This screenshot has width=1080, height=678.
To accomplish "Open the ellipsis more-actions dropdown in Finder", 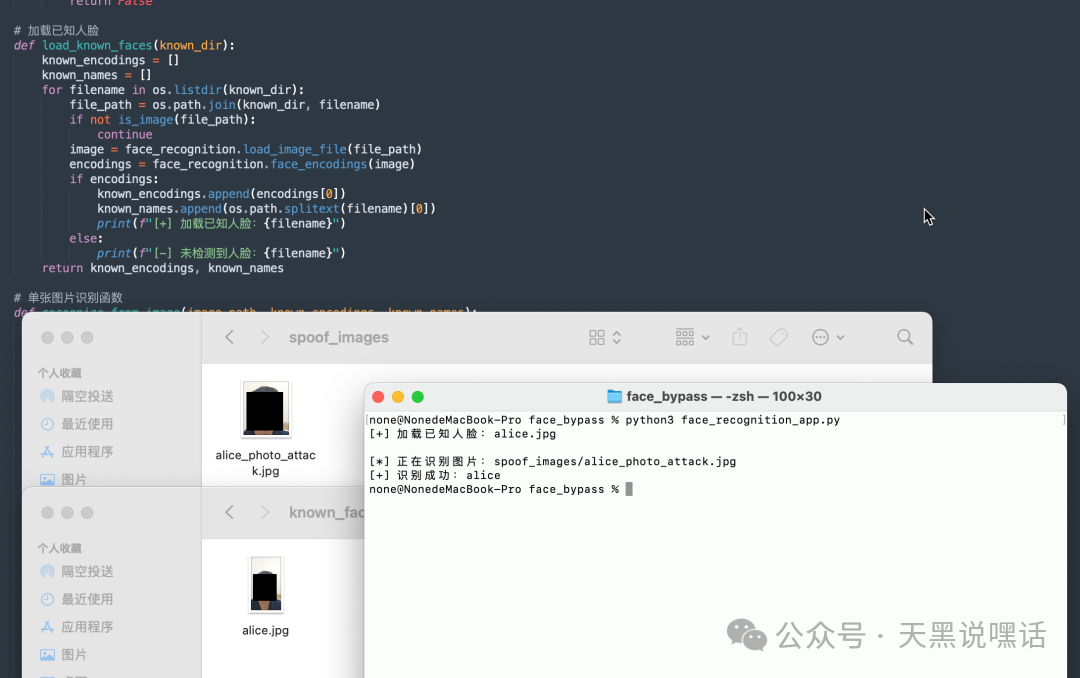I will point(827,338).
